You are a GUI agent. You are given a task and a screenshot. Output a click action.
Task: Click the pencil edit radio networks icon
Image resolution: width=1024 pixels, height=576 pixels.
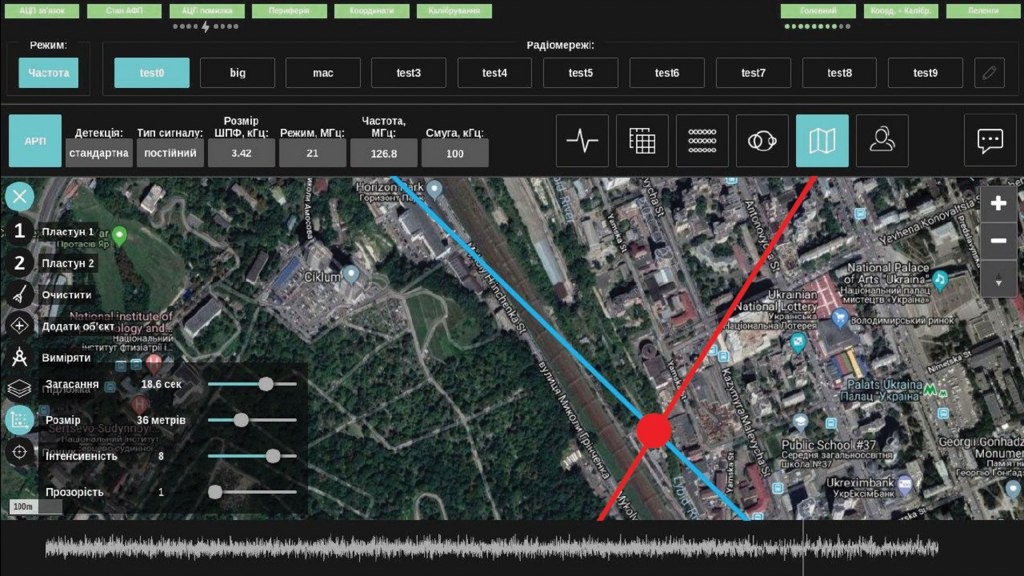pyautogui.click(x=989, y=73)
